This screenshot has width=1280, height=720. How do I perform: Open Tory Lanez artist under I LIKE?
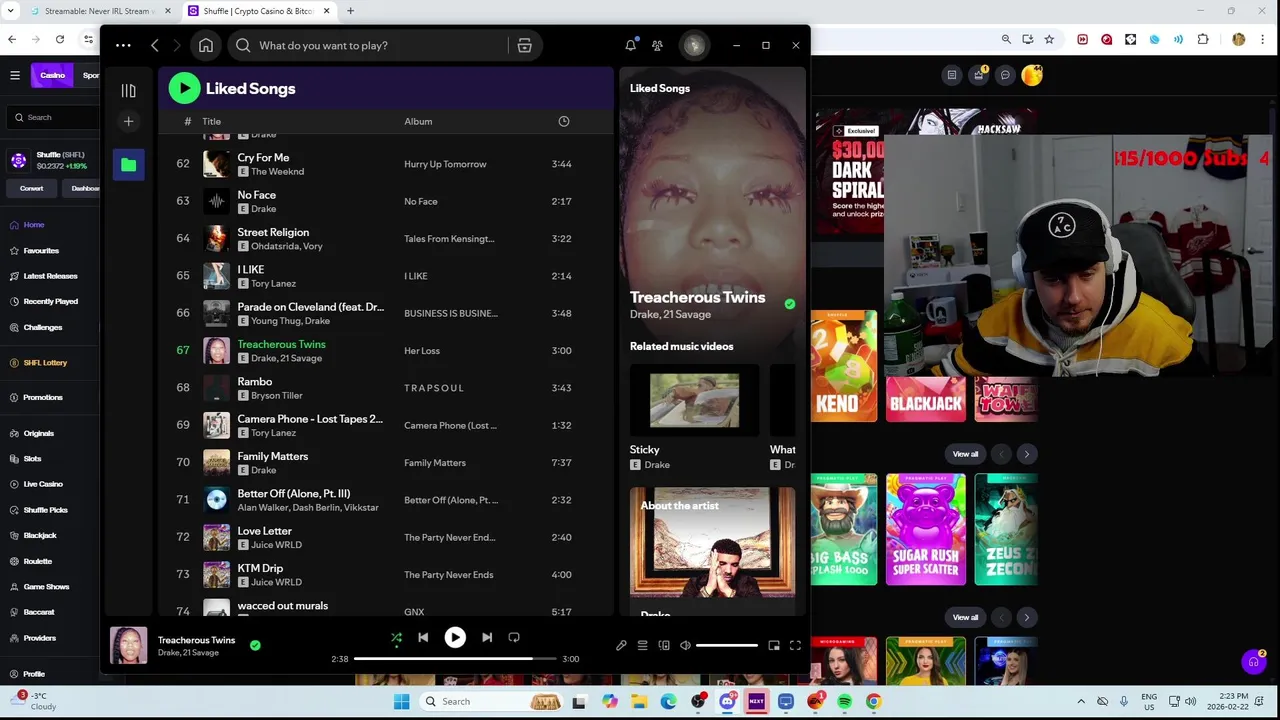pos(274,284)
